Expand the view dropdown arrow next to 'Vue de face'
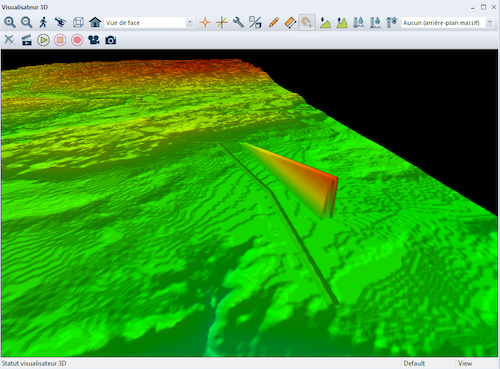500x369 pixels. point(190,23)
